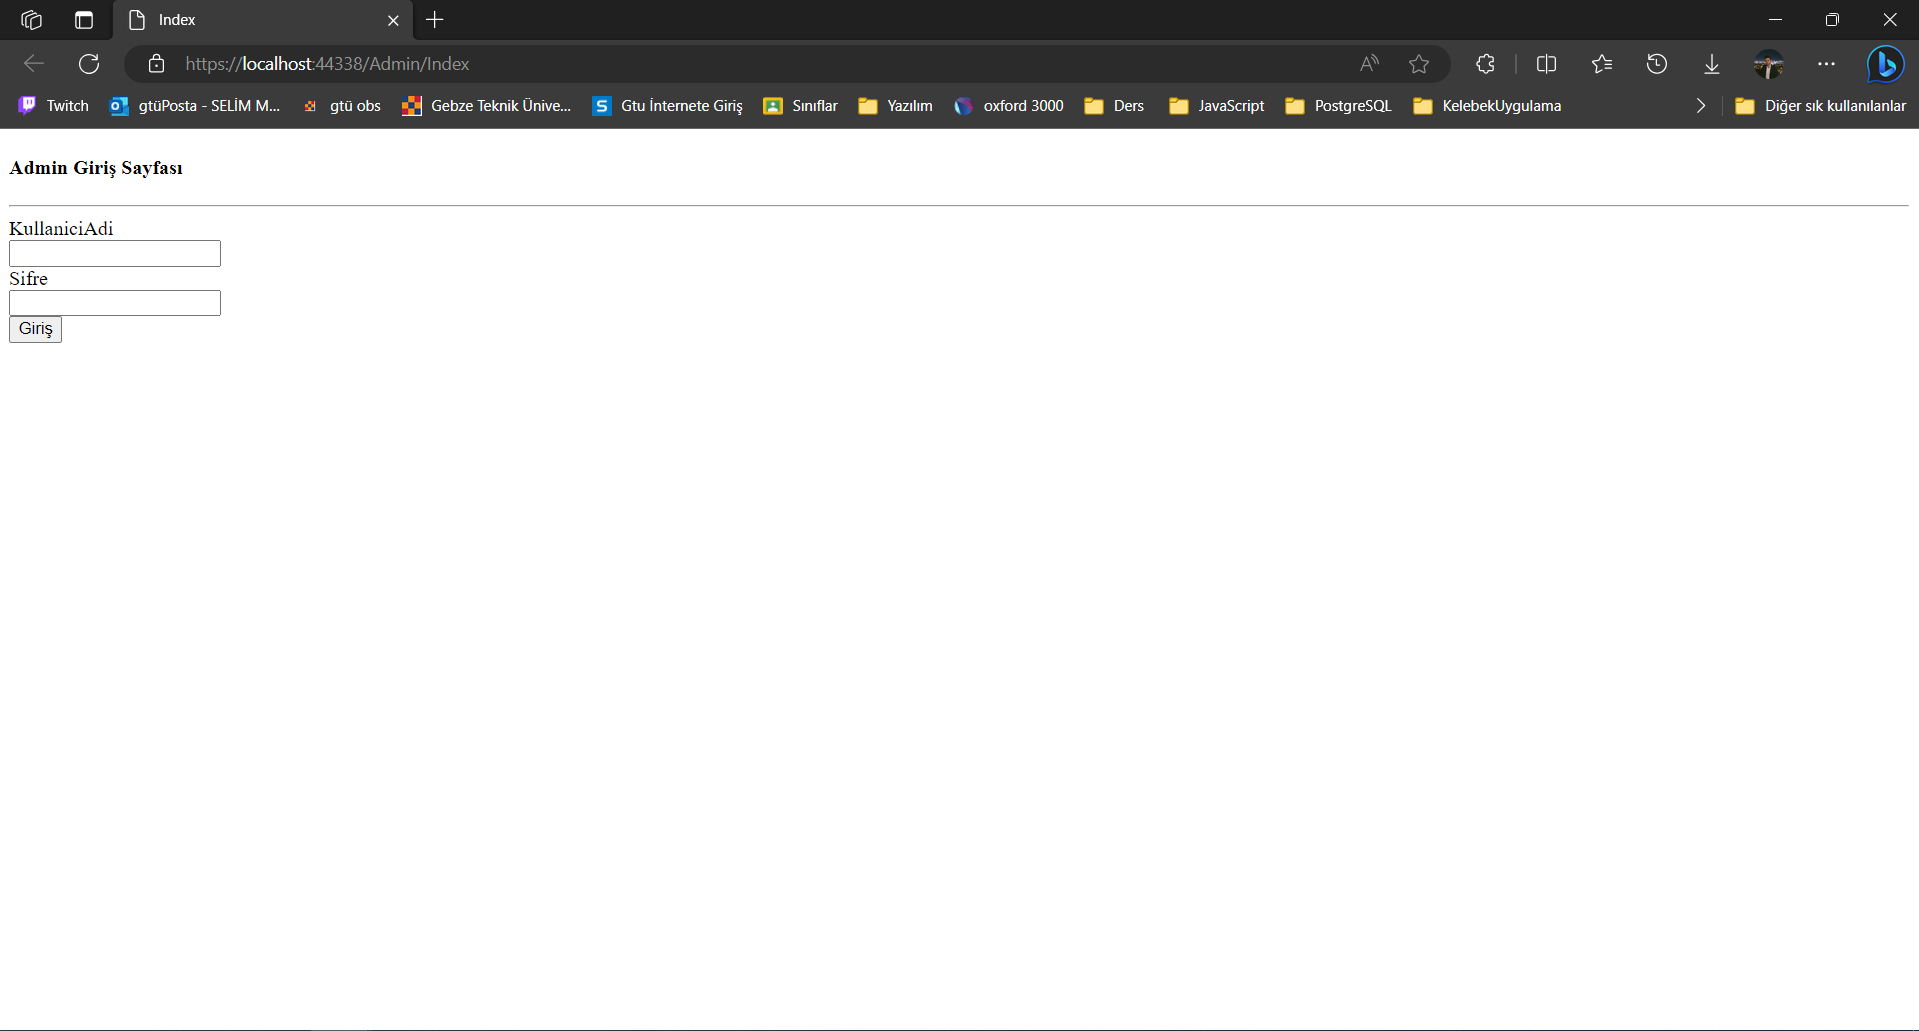Image resolution: width=1919 pixels, height=1031 pixels.
Task: Click the Admin Giriş Sayfası heading
Action: (96, 168)
